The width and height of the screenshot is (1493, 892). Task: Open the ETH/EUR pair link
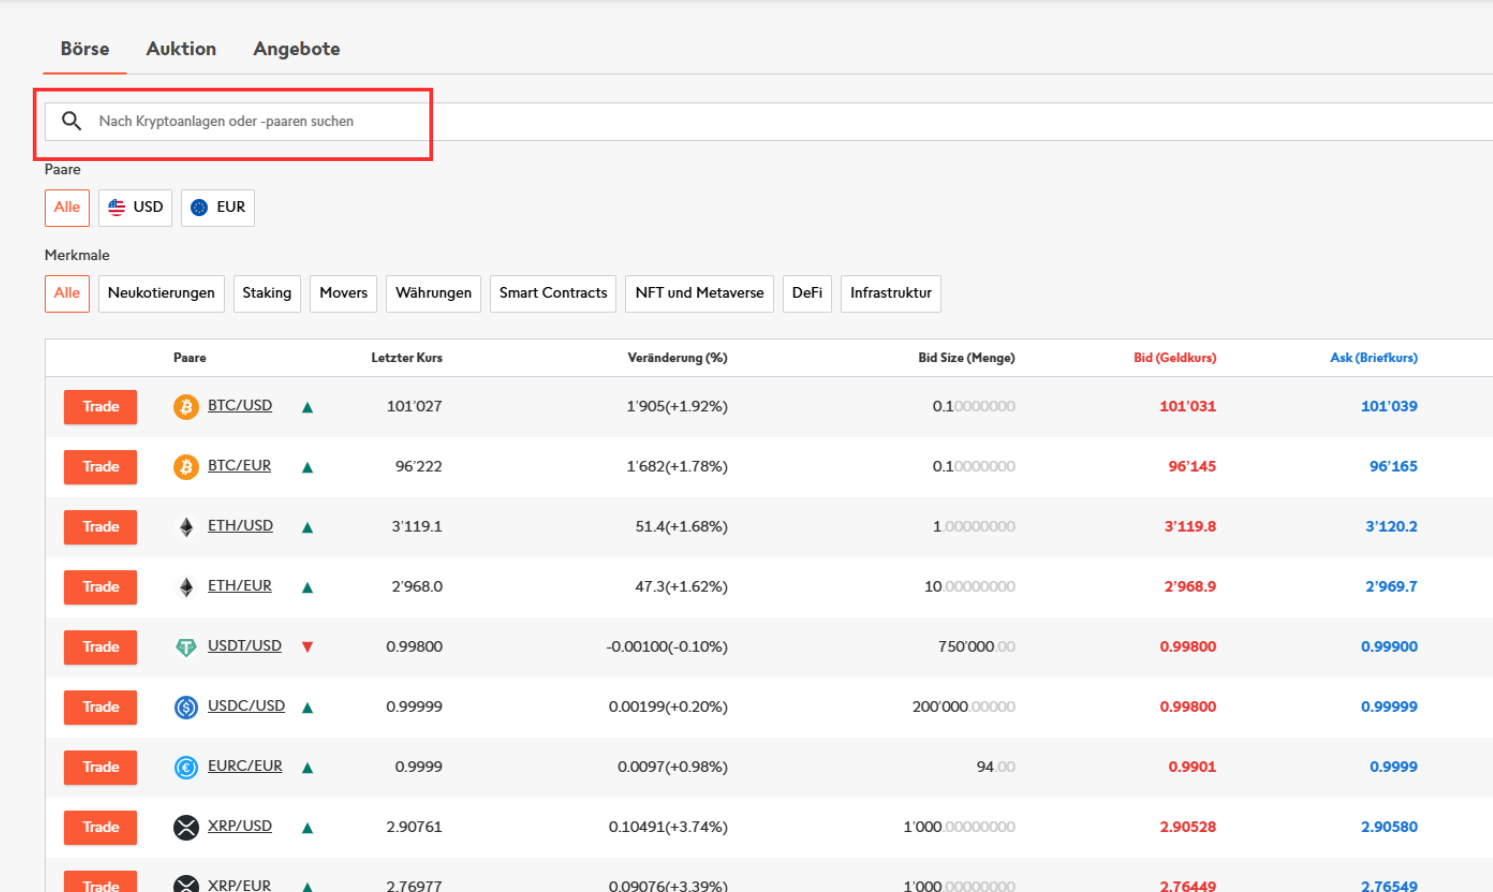click(x=240, y=586)
